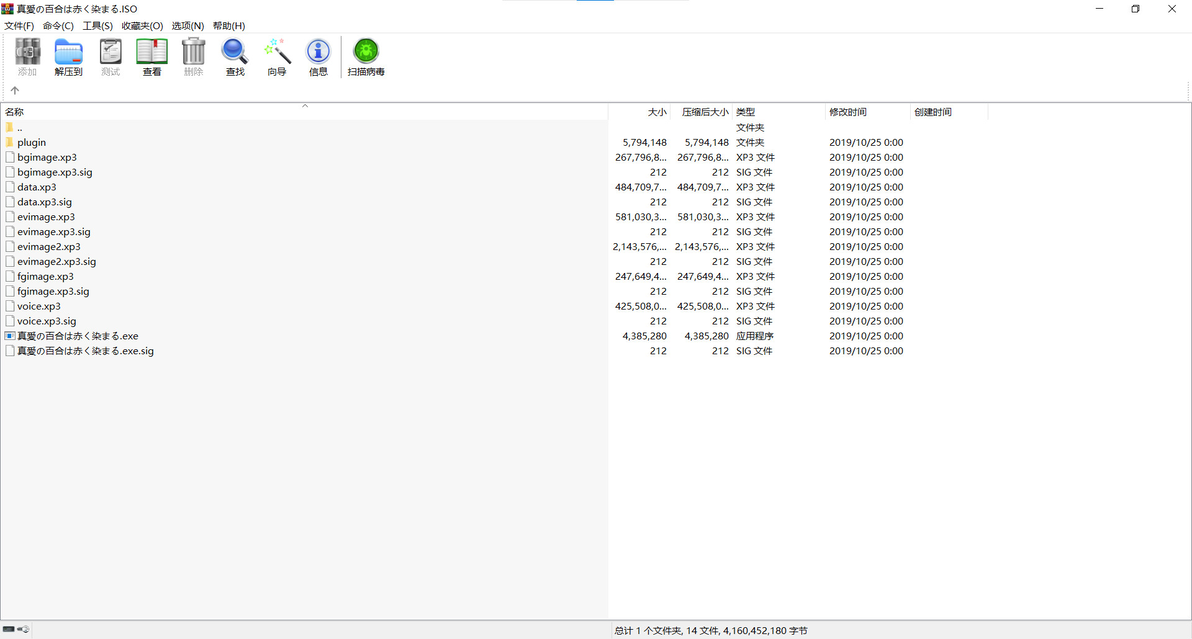Click file icon of data.xp3
This screenshot has width=1192, height=639.
(x=9, y=187)
